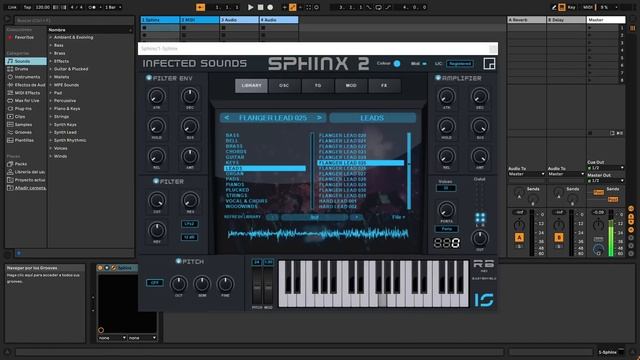
Task: Expand the Winds folder
Action: coord(51,156)
